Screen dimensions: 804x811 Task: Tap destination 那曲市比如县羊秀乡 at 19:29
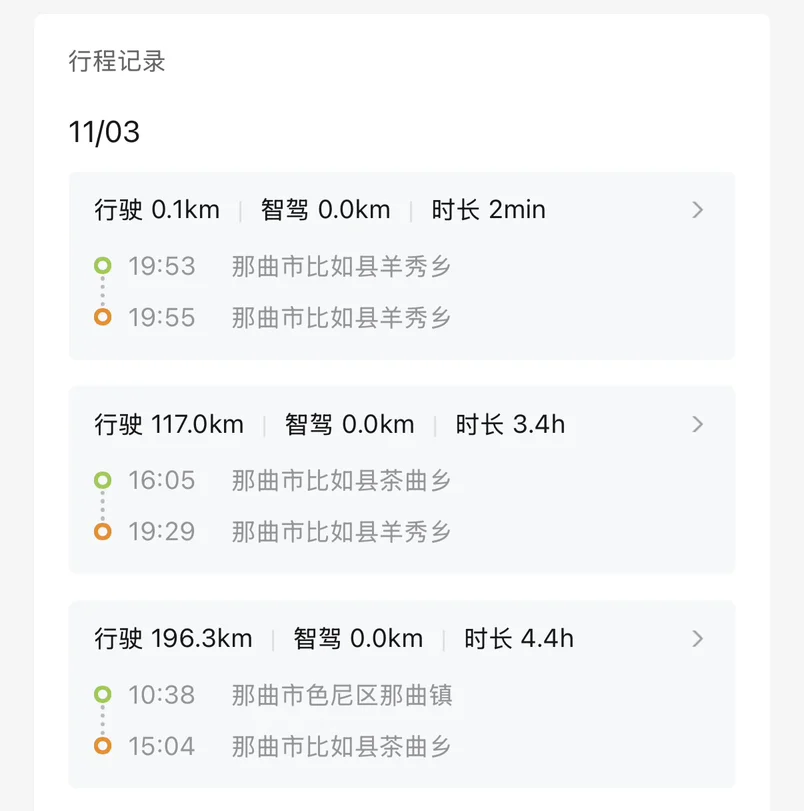coord(342,532)
